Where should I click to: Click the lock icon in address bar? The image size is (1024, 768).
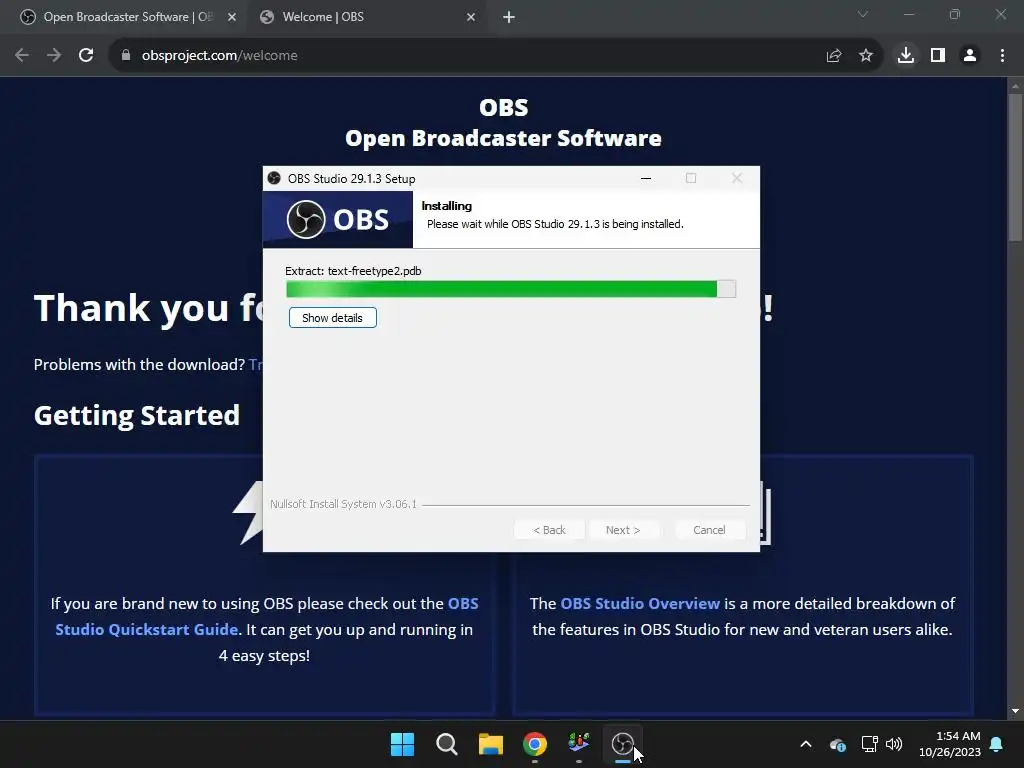click(126, 56)
